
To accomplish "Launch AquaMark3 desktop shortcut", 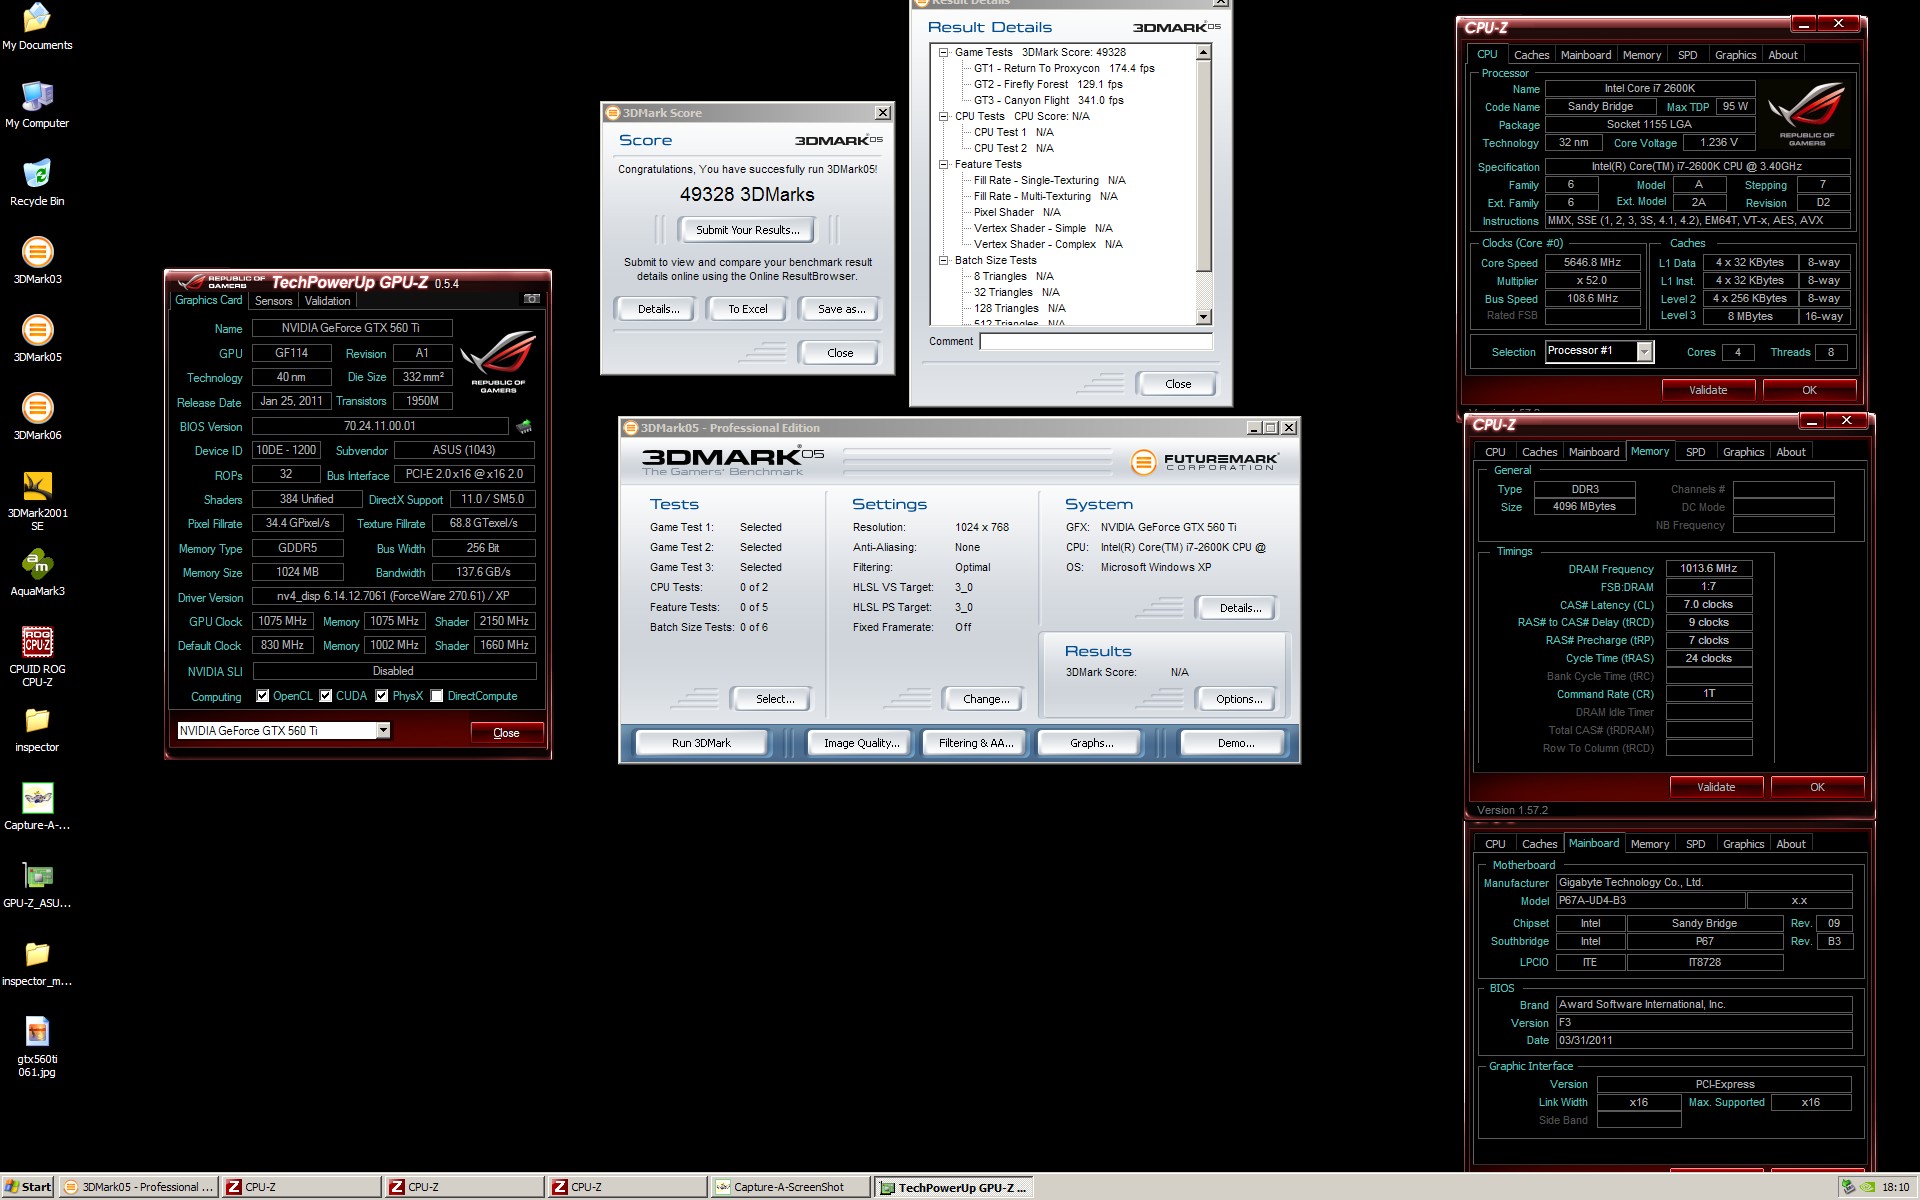I will pos(37,564).
